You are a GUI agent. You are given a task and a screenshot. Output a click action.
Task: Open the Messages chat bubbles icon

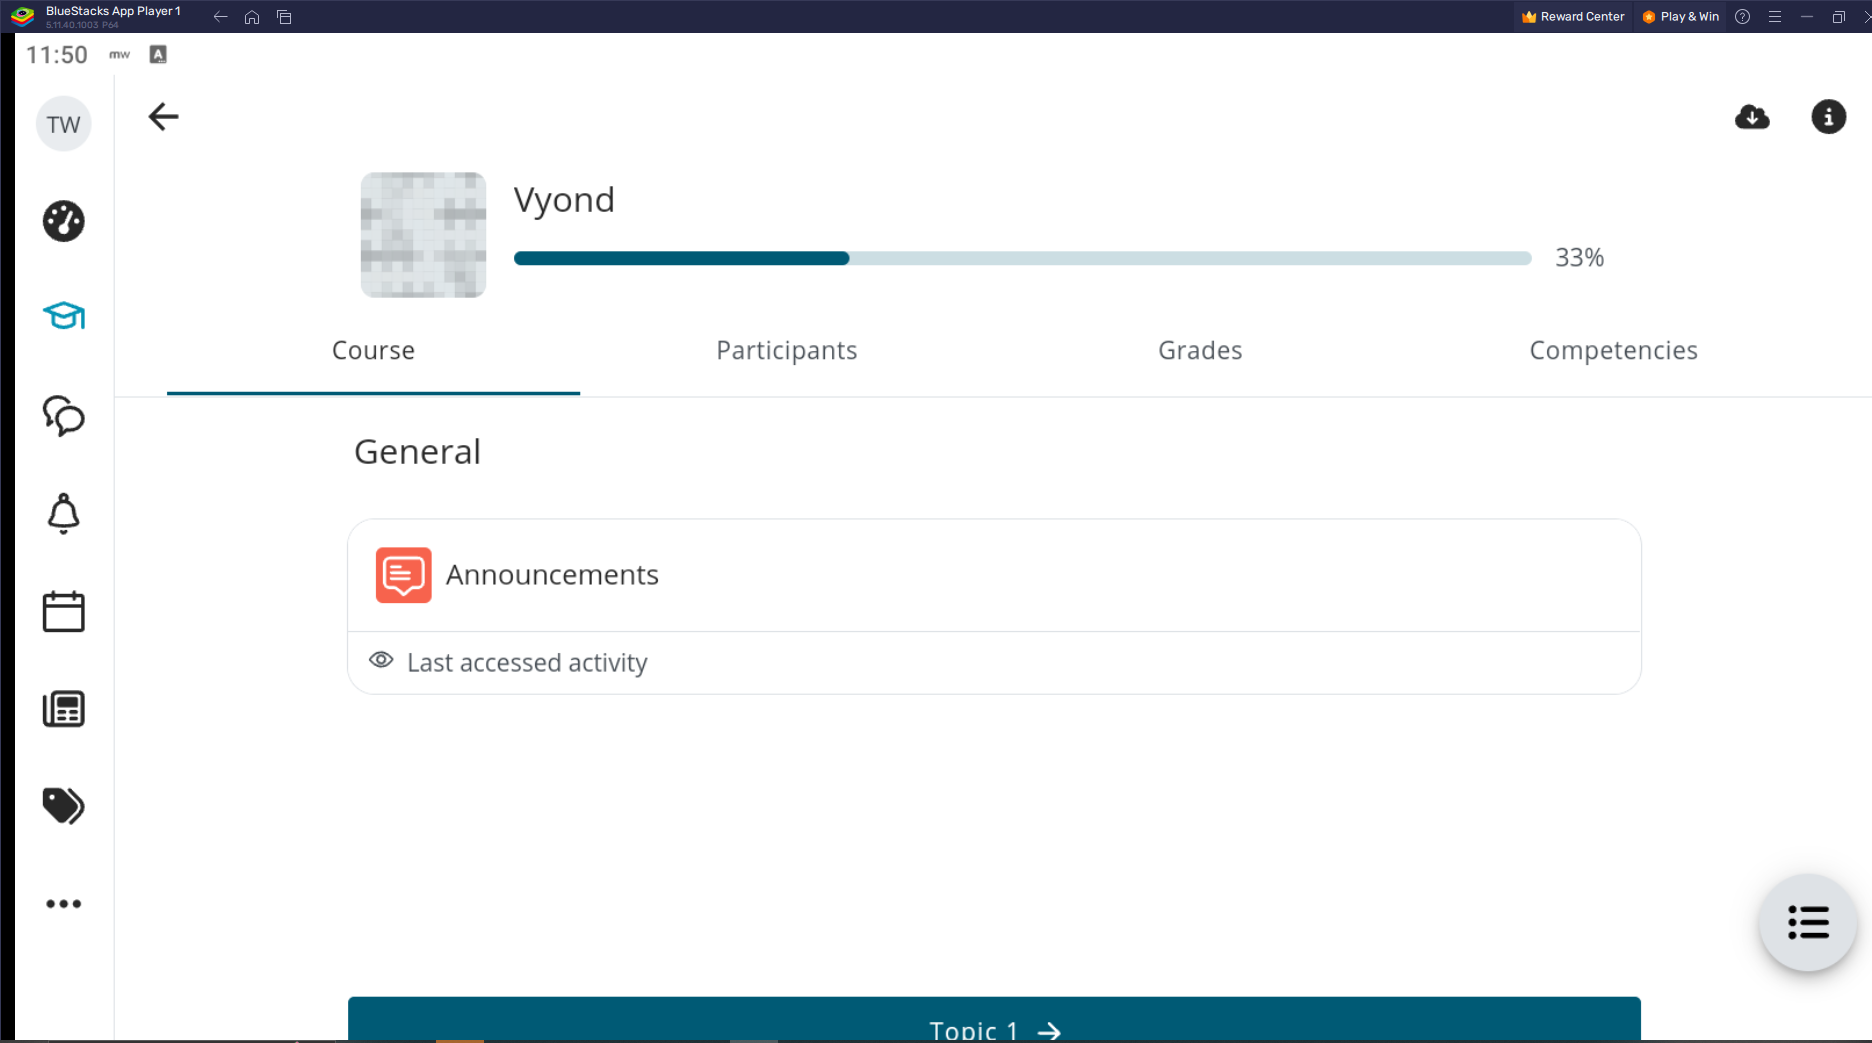63,415
